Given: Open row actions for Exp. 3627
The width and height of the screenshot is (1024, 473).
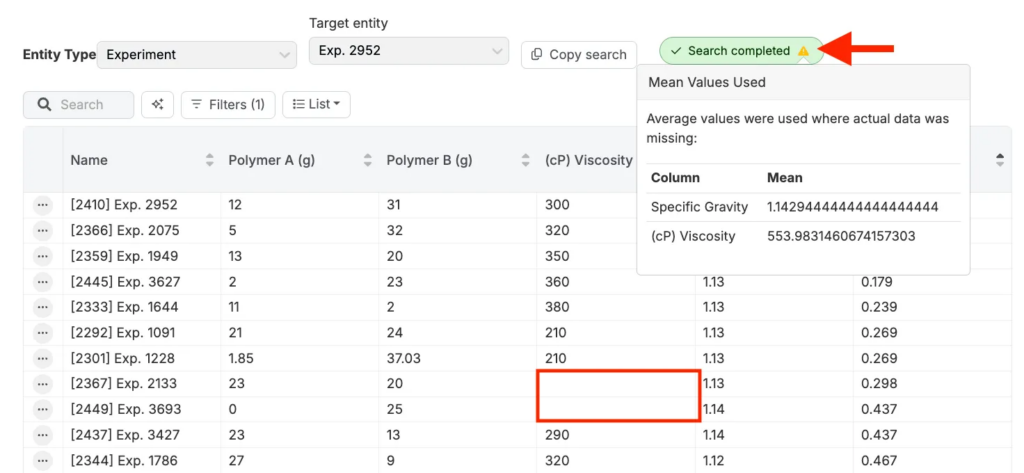Looking at the screenshot, I should point(42,282).
